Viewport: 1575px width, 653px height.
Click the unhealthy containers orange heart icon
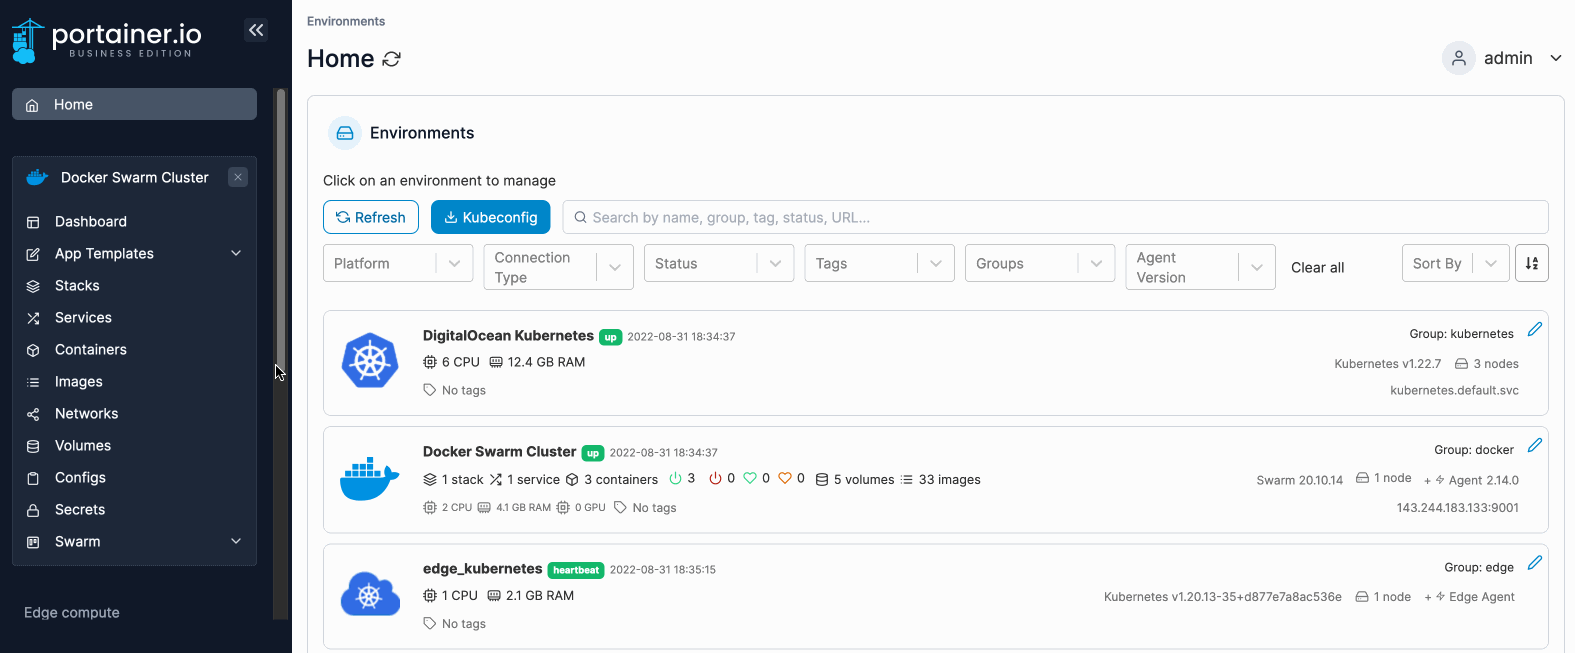point(785,479)
